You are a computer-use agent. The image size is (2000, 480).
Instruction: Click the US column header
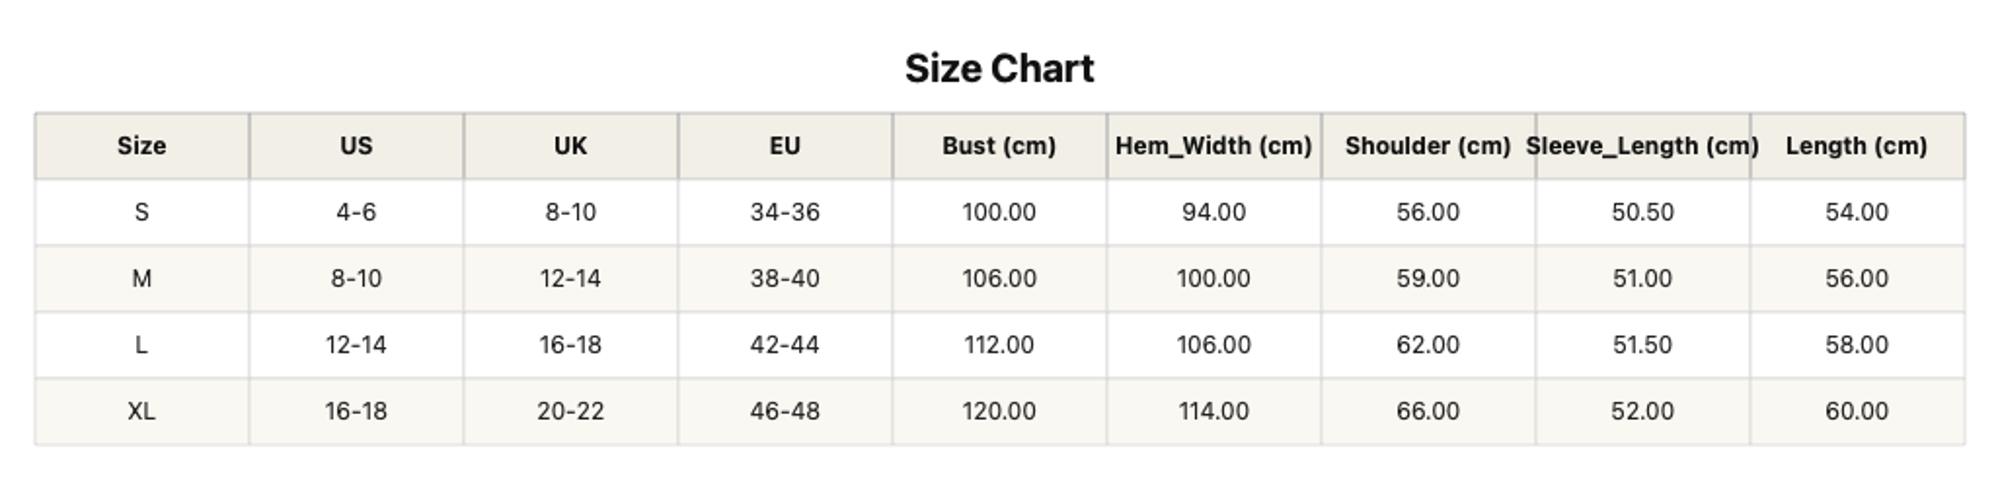click(356, 146)
